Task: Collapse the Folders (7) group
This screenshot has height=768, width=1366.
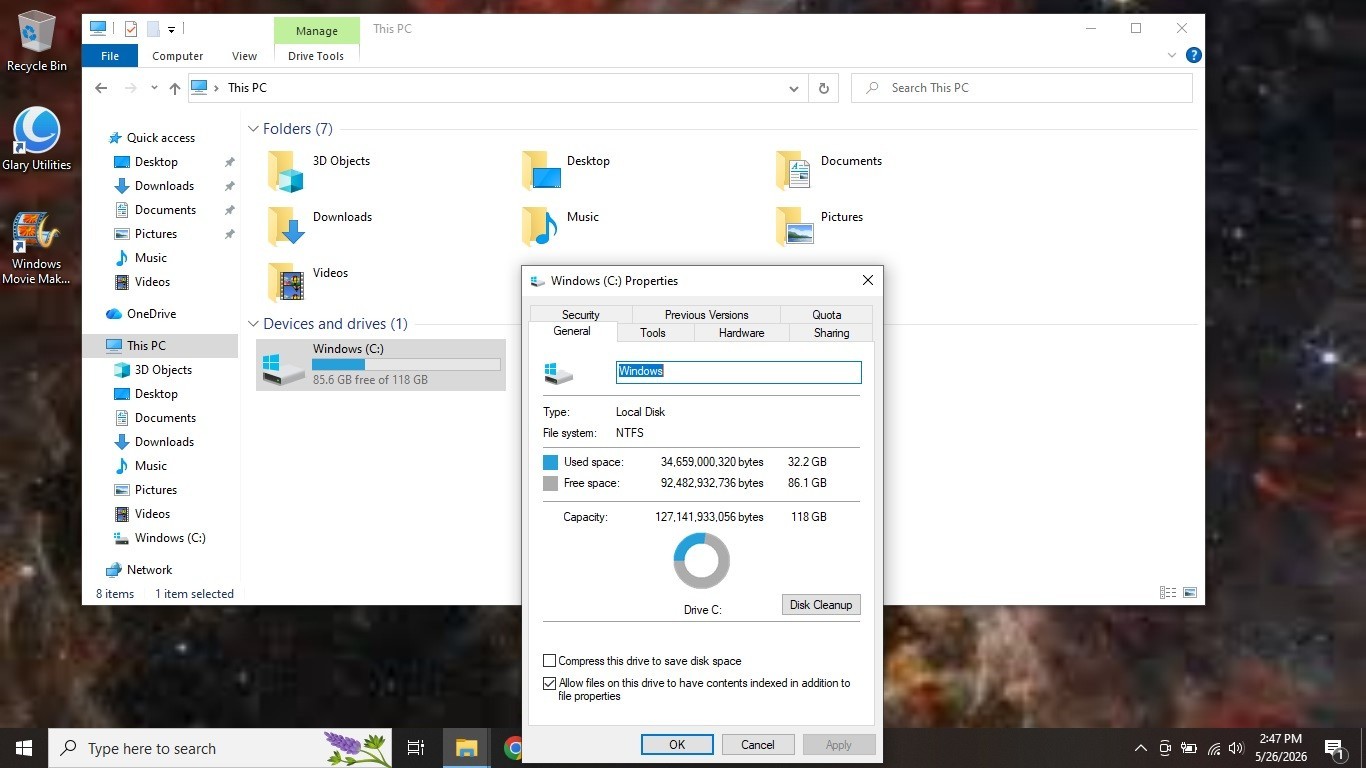Action: click(253, 129)
